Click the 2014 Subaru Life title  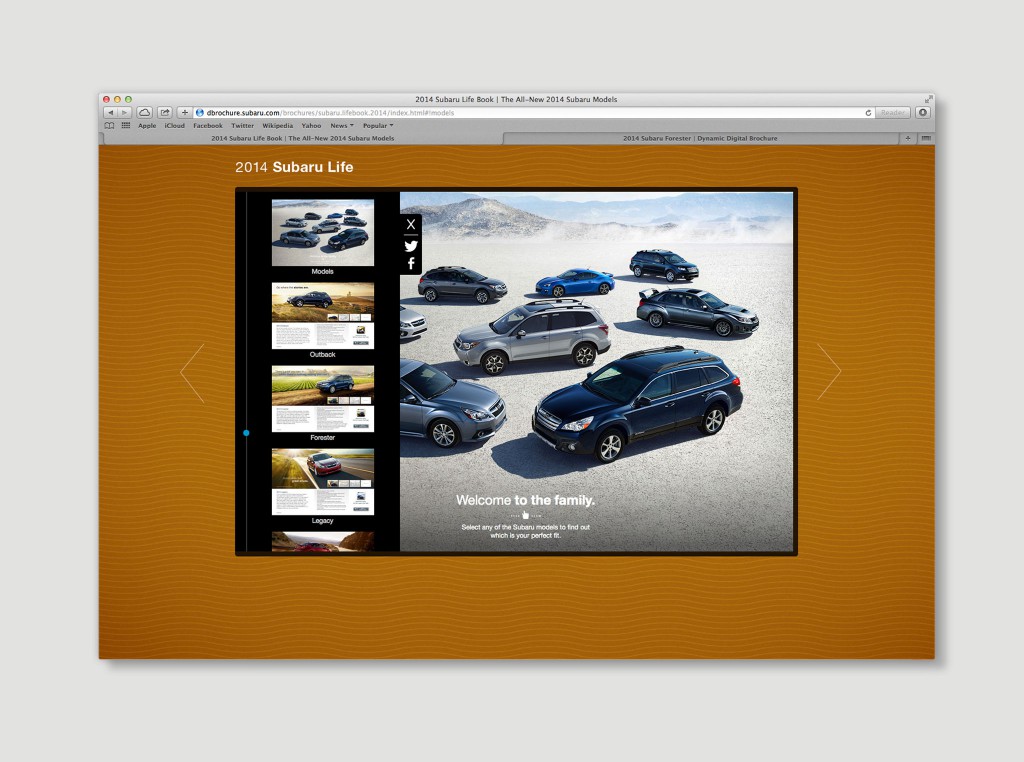point(294,167)
